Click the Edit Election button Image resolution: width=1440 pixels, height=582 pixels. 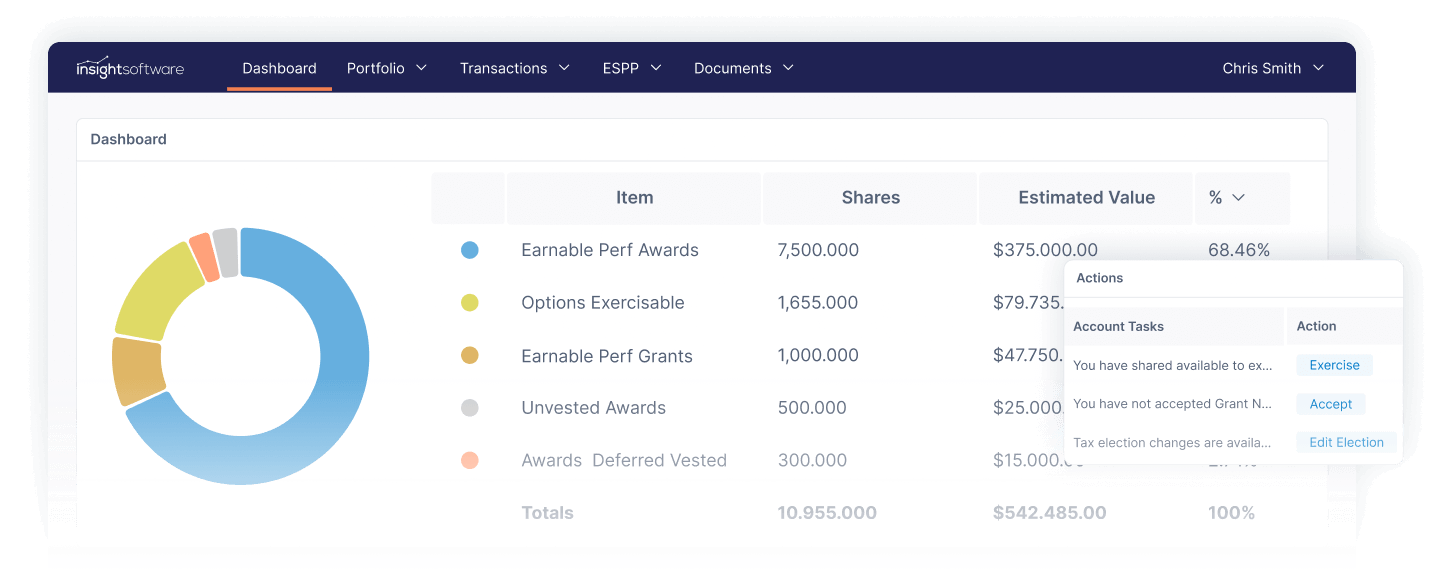coord(1346,441)
